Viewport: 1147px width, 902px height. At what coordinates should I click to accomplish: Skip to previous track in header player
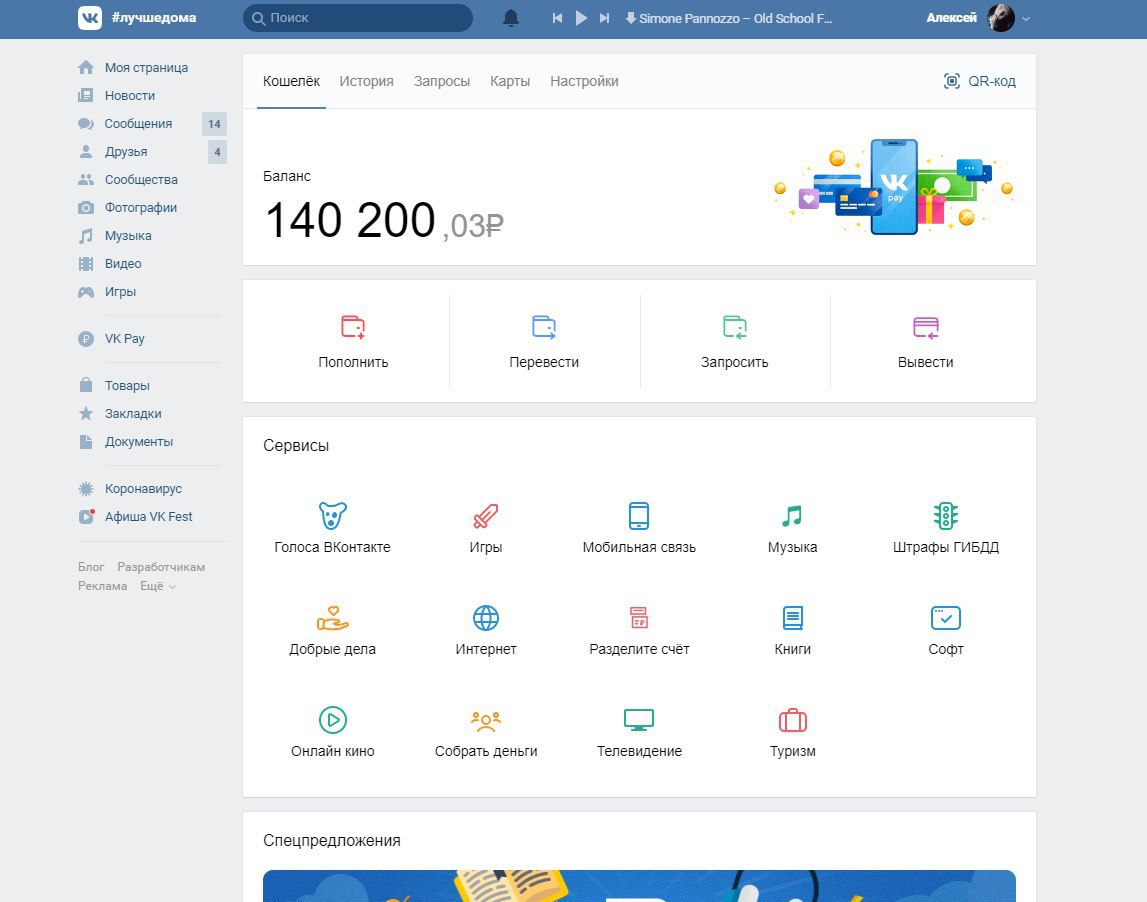[557, 18]
